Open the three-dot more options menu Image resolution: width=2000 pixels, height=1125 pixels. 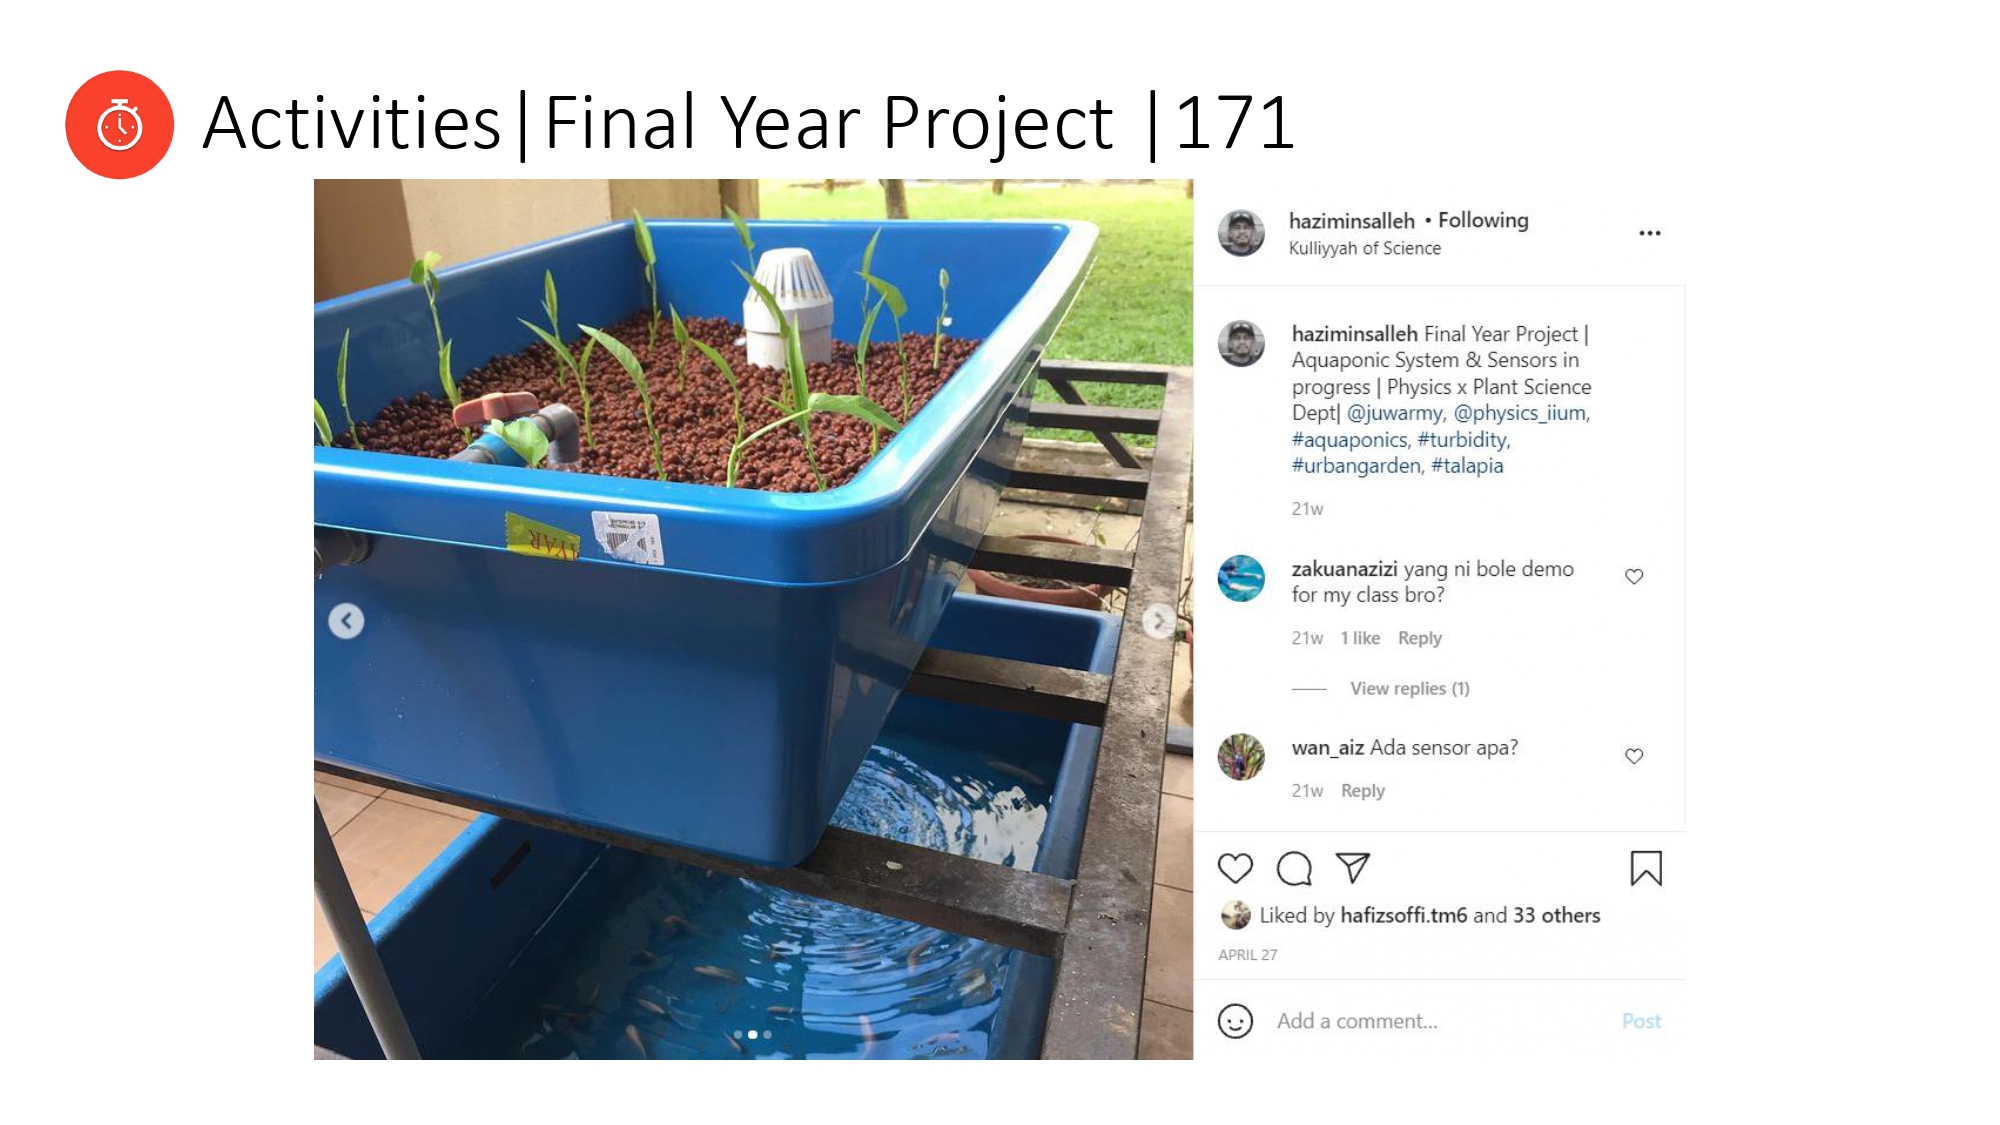point(1650,233)
